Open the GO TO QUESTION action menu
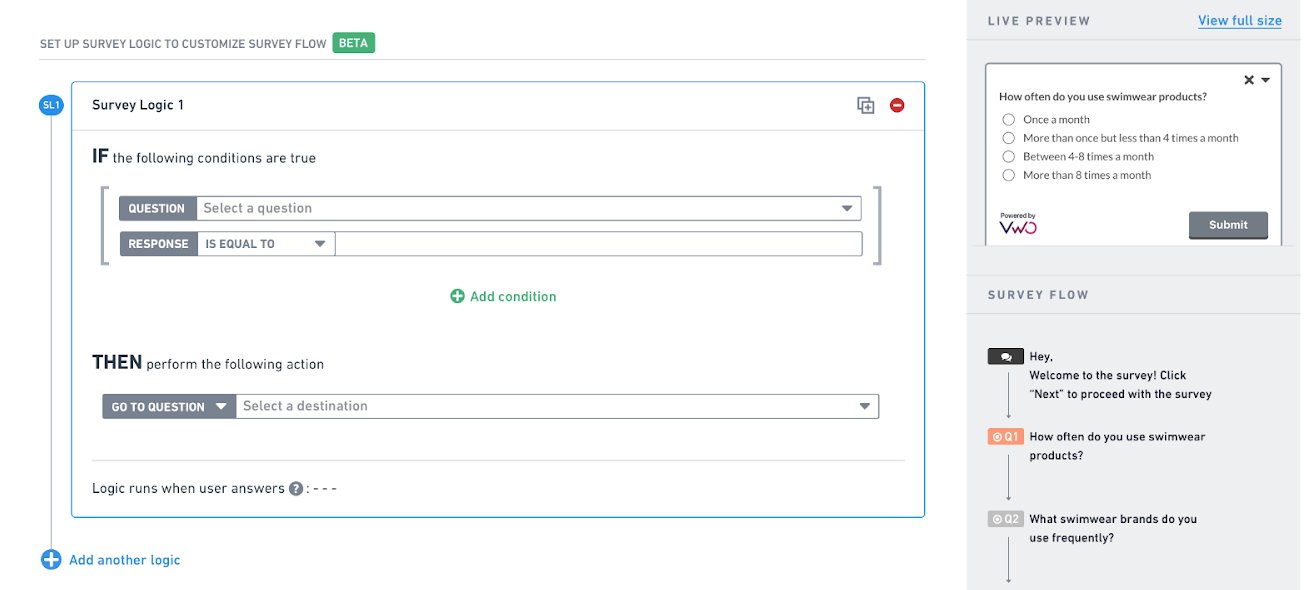 tap(169, 407)
